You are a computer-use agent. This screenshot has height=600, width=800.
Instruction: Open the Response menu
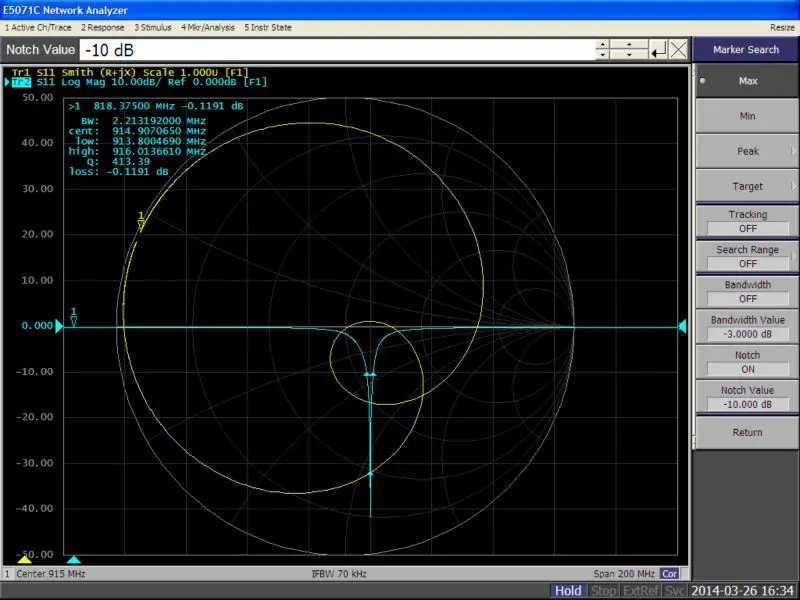[103, 27]
